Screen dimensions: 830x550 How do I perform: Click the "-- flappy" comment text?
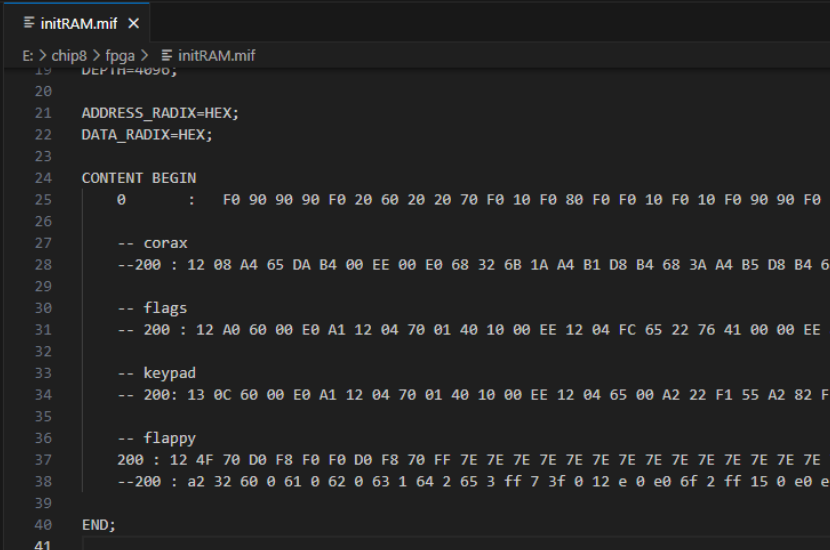point(156,438)
